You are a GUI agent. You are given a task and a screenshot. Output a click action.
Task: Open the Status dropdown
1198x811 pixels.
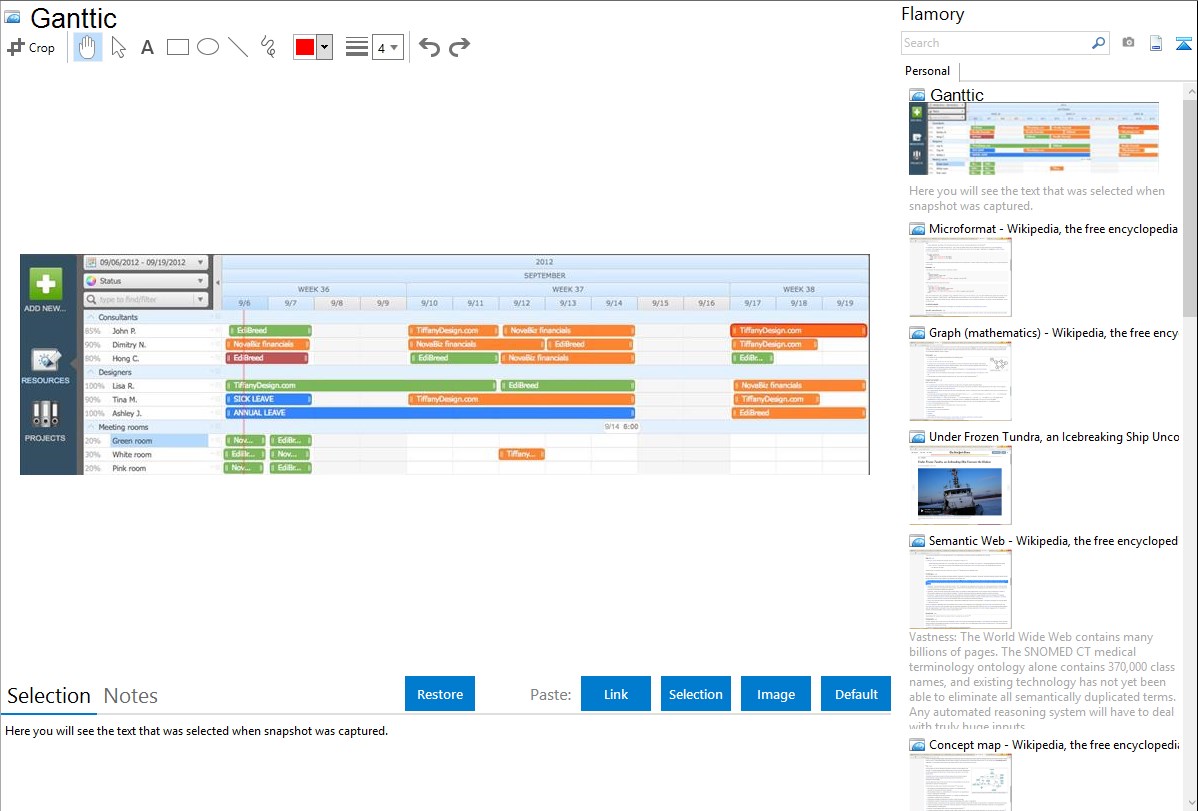click(145, 281)
